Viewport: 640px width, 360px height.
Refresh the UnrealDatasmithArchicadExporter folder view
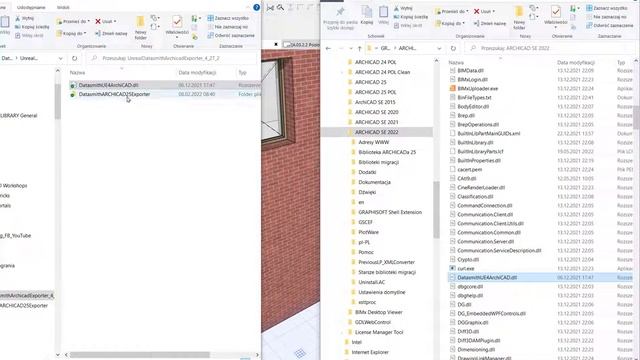coord(74,58)
